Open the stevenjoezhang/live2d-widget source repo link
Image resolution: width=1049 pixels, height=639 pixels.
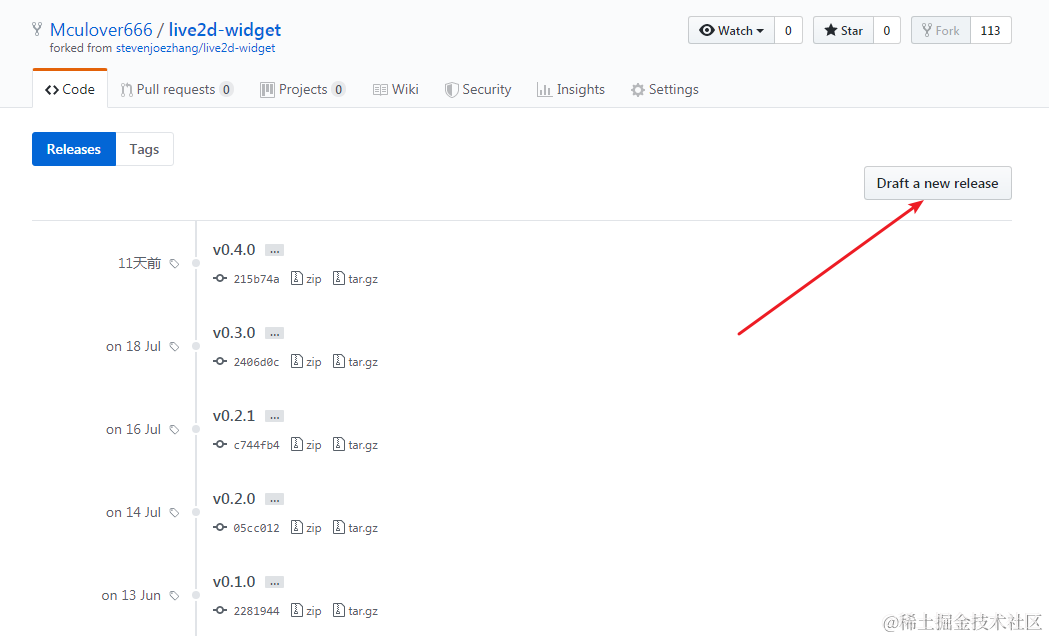coord(195,48)
